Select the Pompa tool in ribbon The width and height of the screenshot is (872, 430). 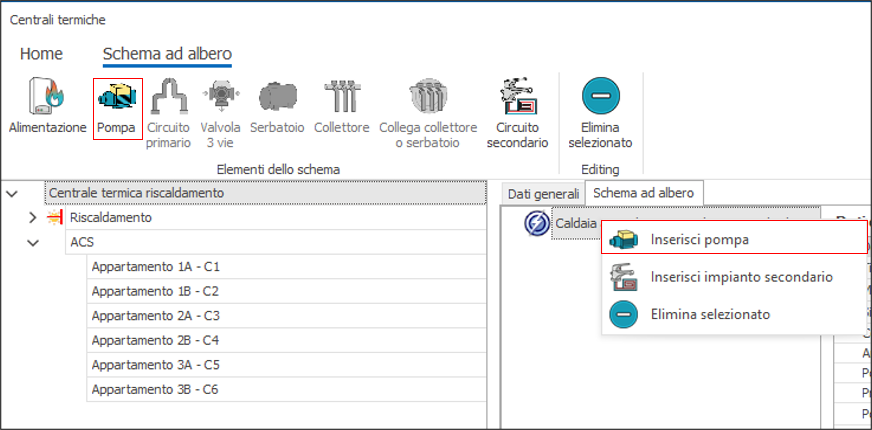[x=117, y=100]
